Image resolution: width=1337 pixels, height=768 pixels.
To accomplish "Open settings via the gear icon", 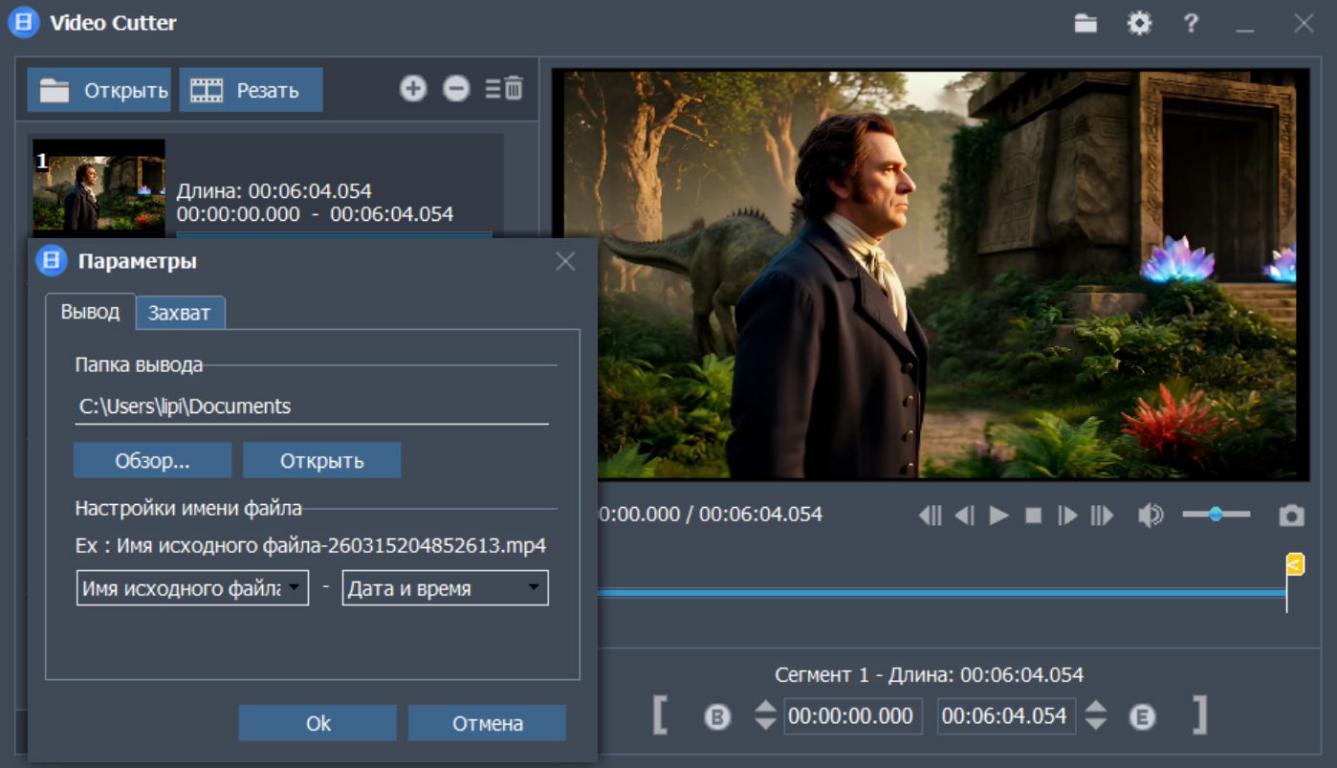I will pyautogui.click(x=1139, y=23).
